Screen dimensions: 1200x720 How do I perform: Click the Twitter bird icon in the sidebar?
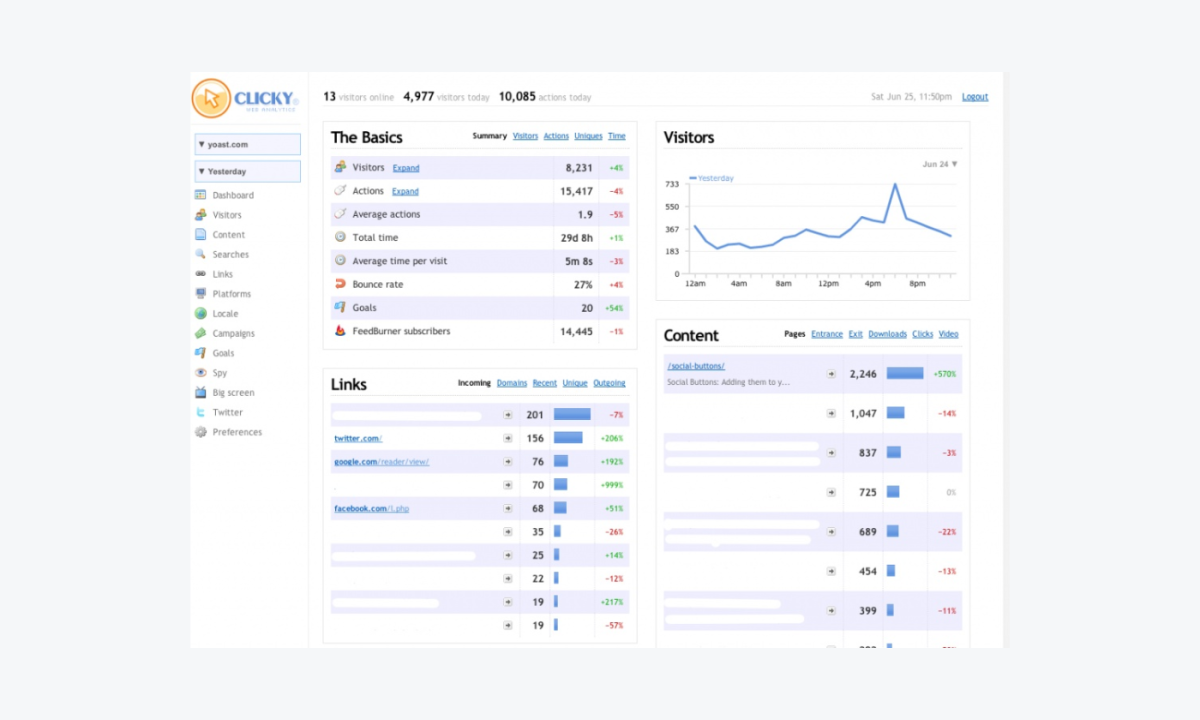click(x=204, y=412)
